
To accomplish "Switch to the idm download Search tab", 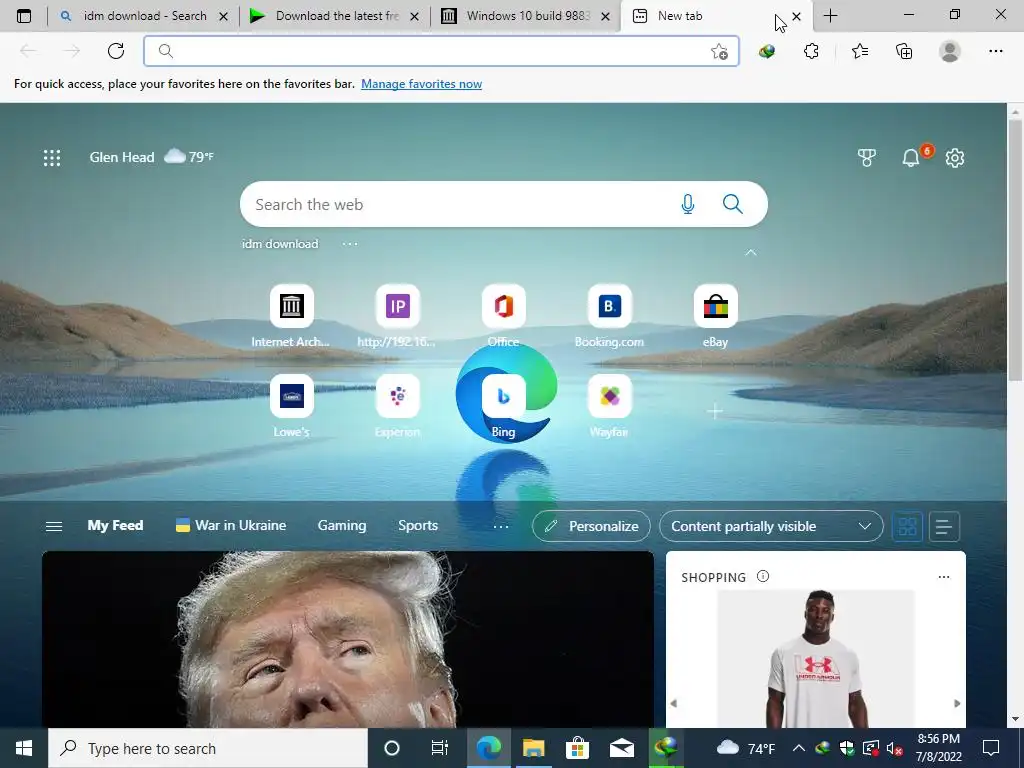I will coord(144,16).
